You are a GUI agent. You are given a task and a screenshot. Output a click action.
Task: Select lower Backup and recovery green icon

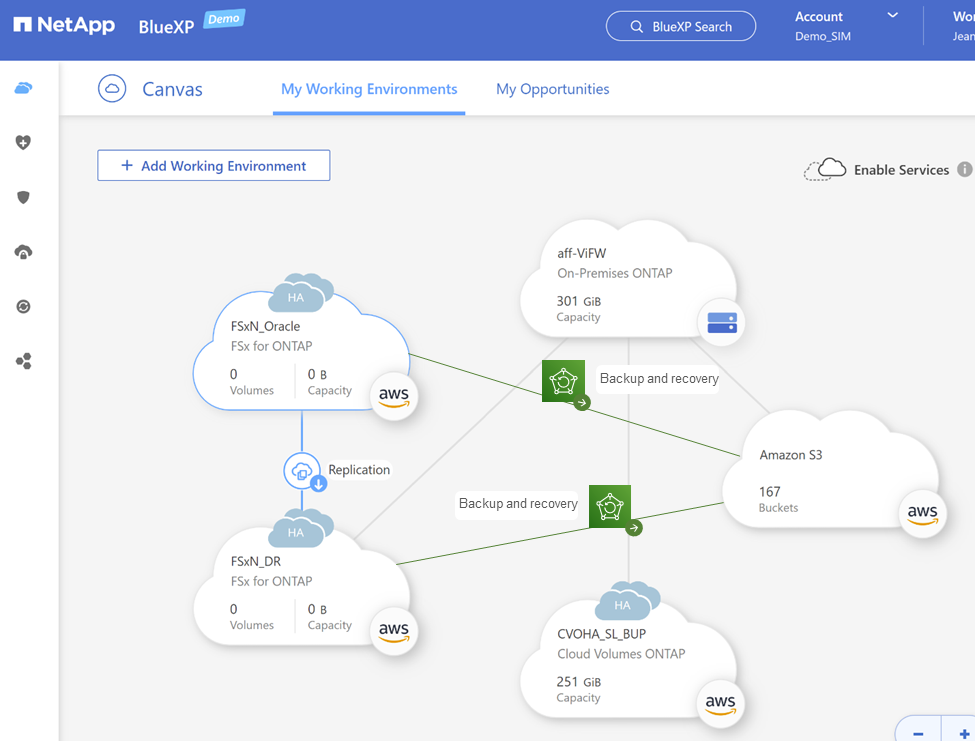click(x=610, y=506)
